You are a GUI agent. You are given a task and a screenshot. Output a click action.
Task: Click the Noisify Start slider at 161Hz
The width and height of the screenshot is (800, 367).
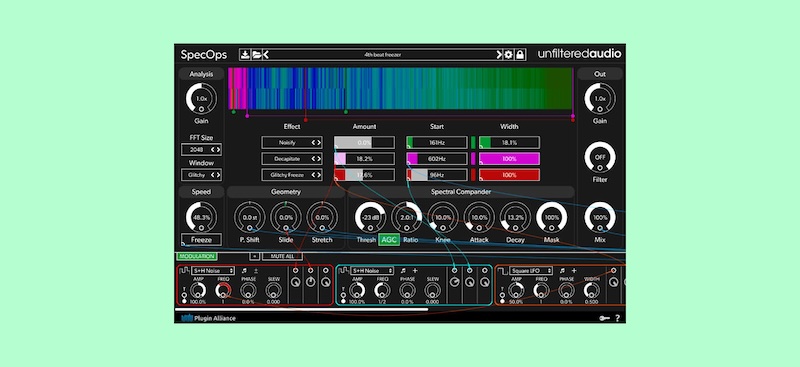[x=437, y=142]
